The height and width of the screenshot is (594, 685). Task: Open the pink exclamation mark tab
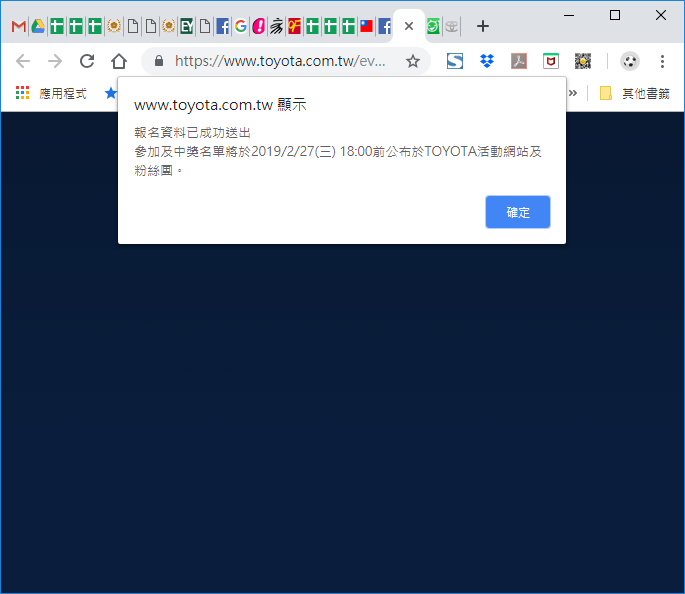[x=259, y=27]
